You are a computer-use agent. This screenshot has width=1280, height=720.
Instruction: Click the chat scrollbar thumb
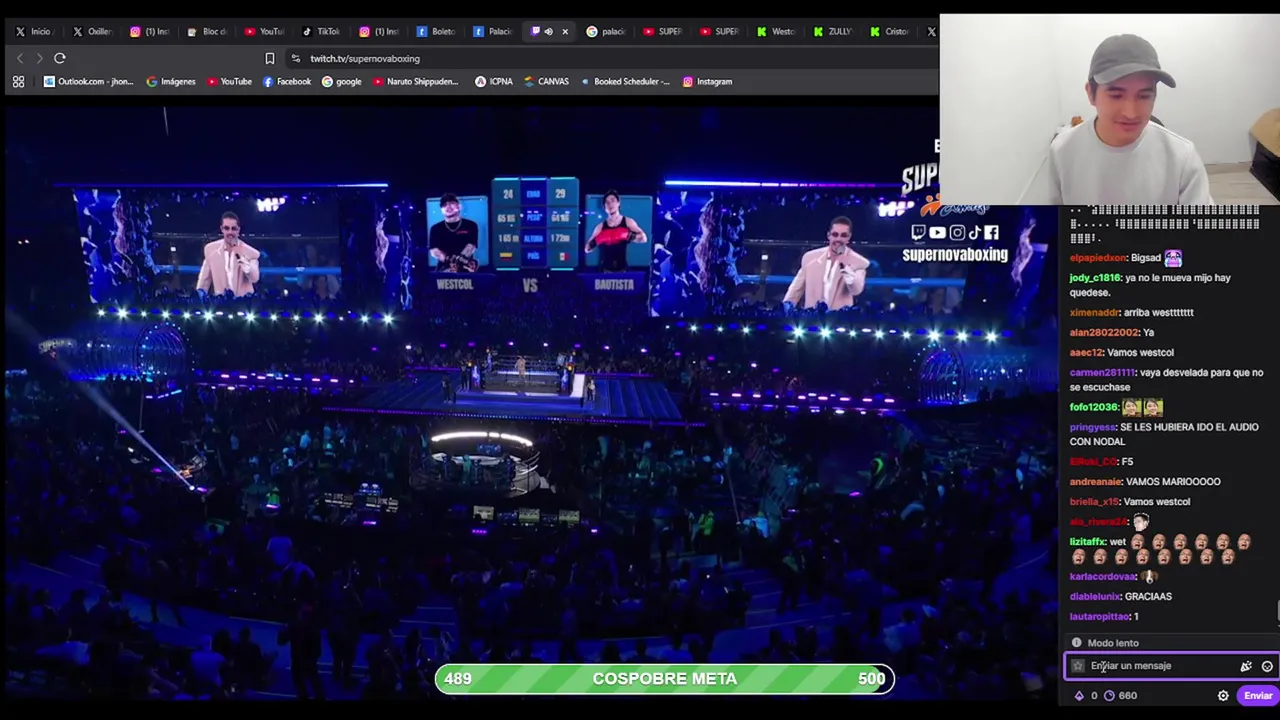[x=1278, y=612]
